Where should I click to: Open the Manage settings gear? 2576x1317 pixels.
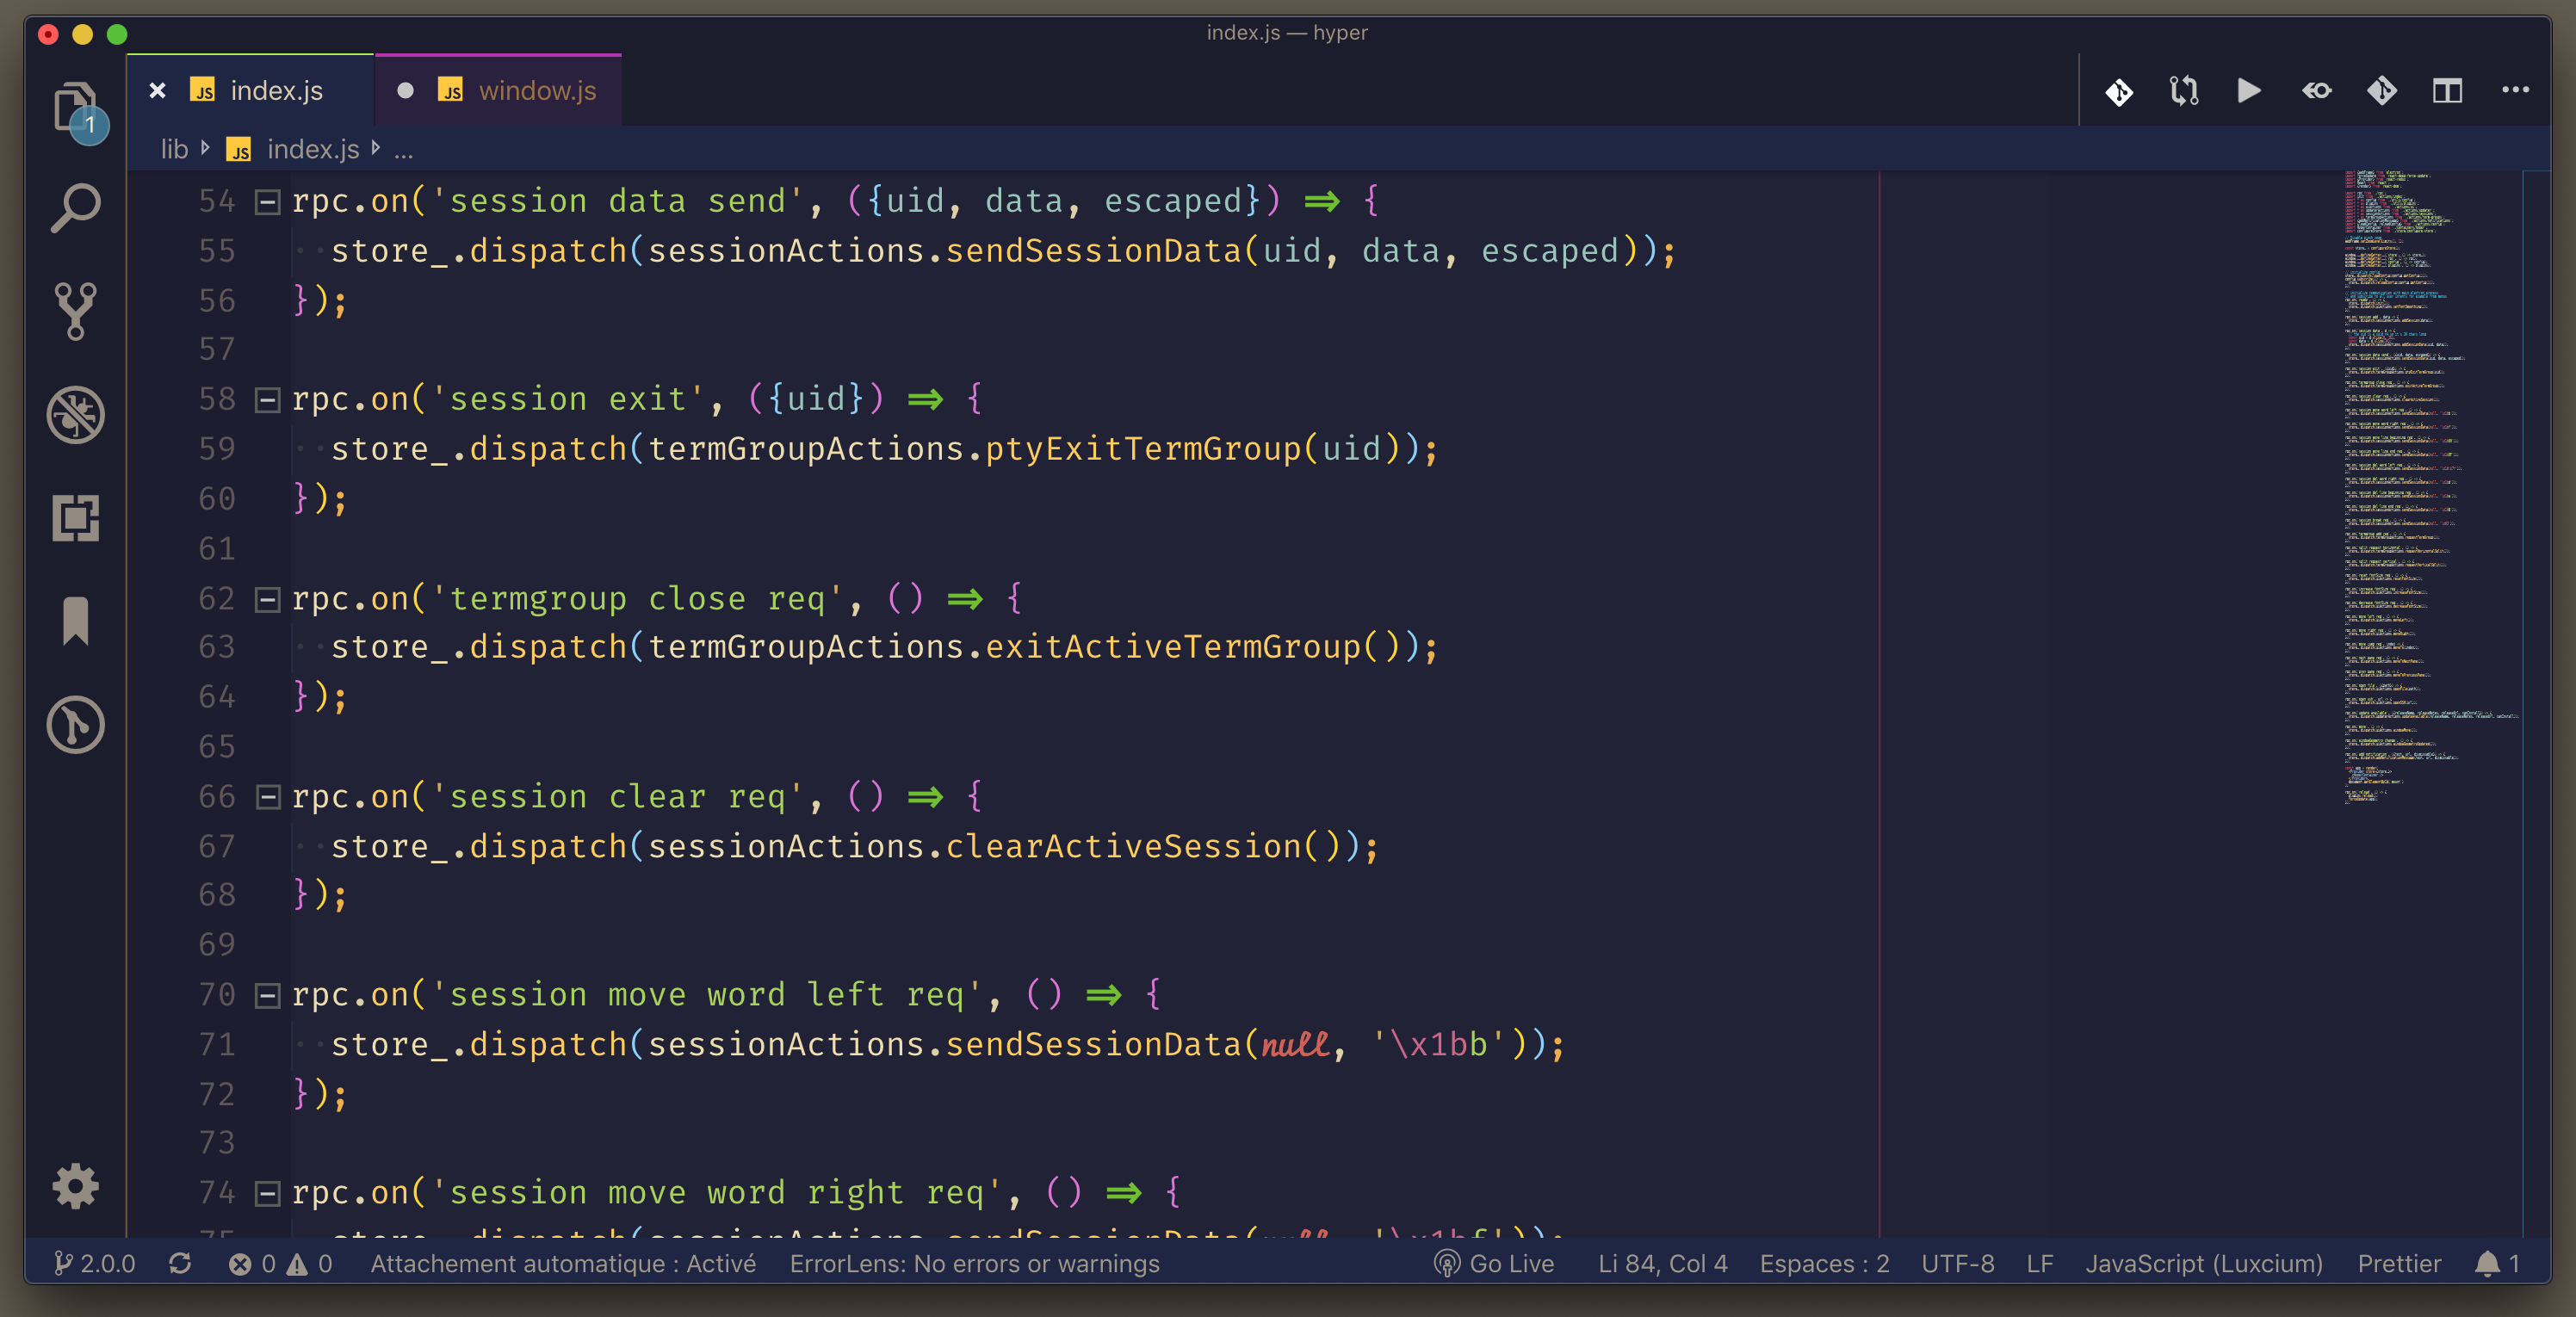[x=75, y=1187]
